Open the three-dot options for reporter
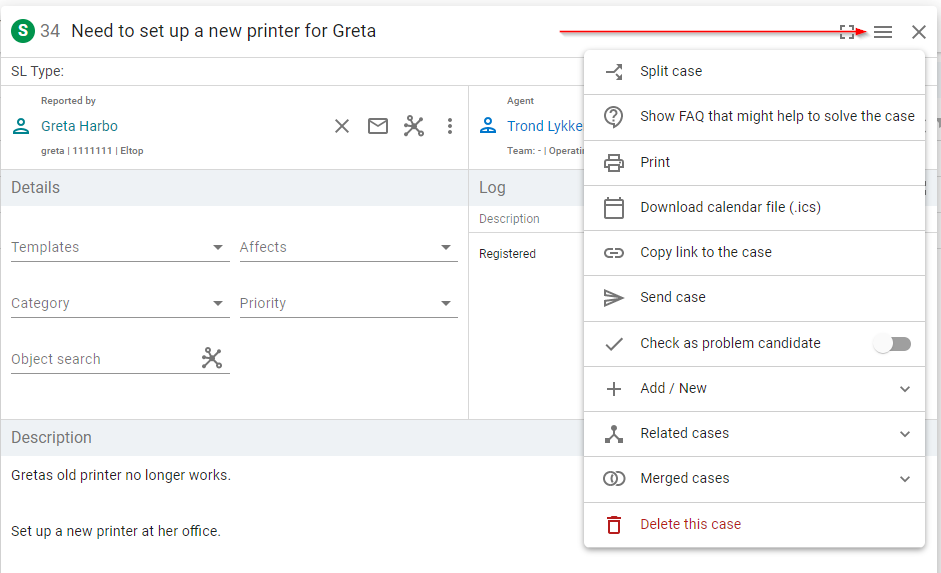This screenshot has height=573, width=941. (x=449, y=126)
